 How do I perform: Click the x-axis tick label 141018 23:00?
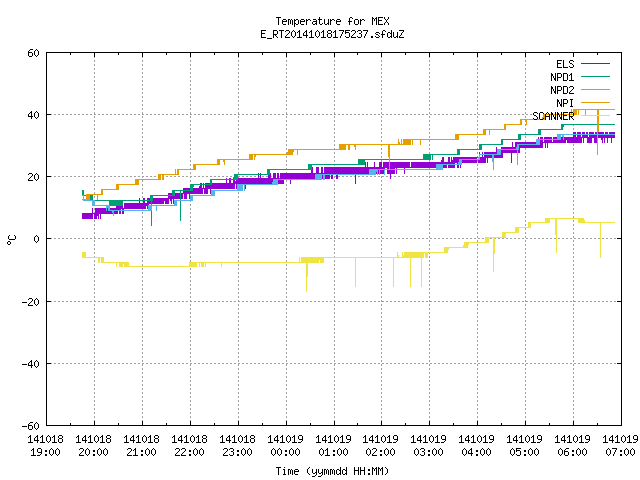tap(237, 446)
